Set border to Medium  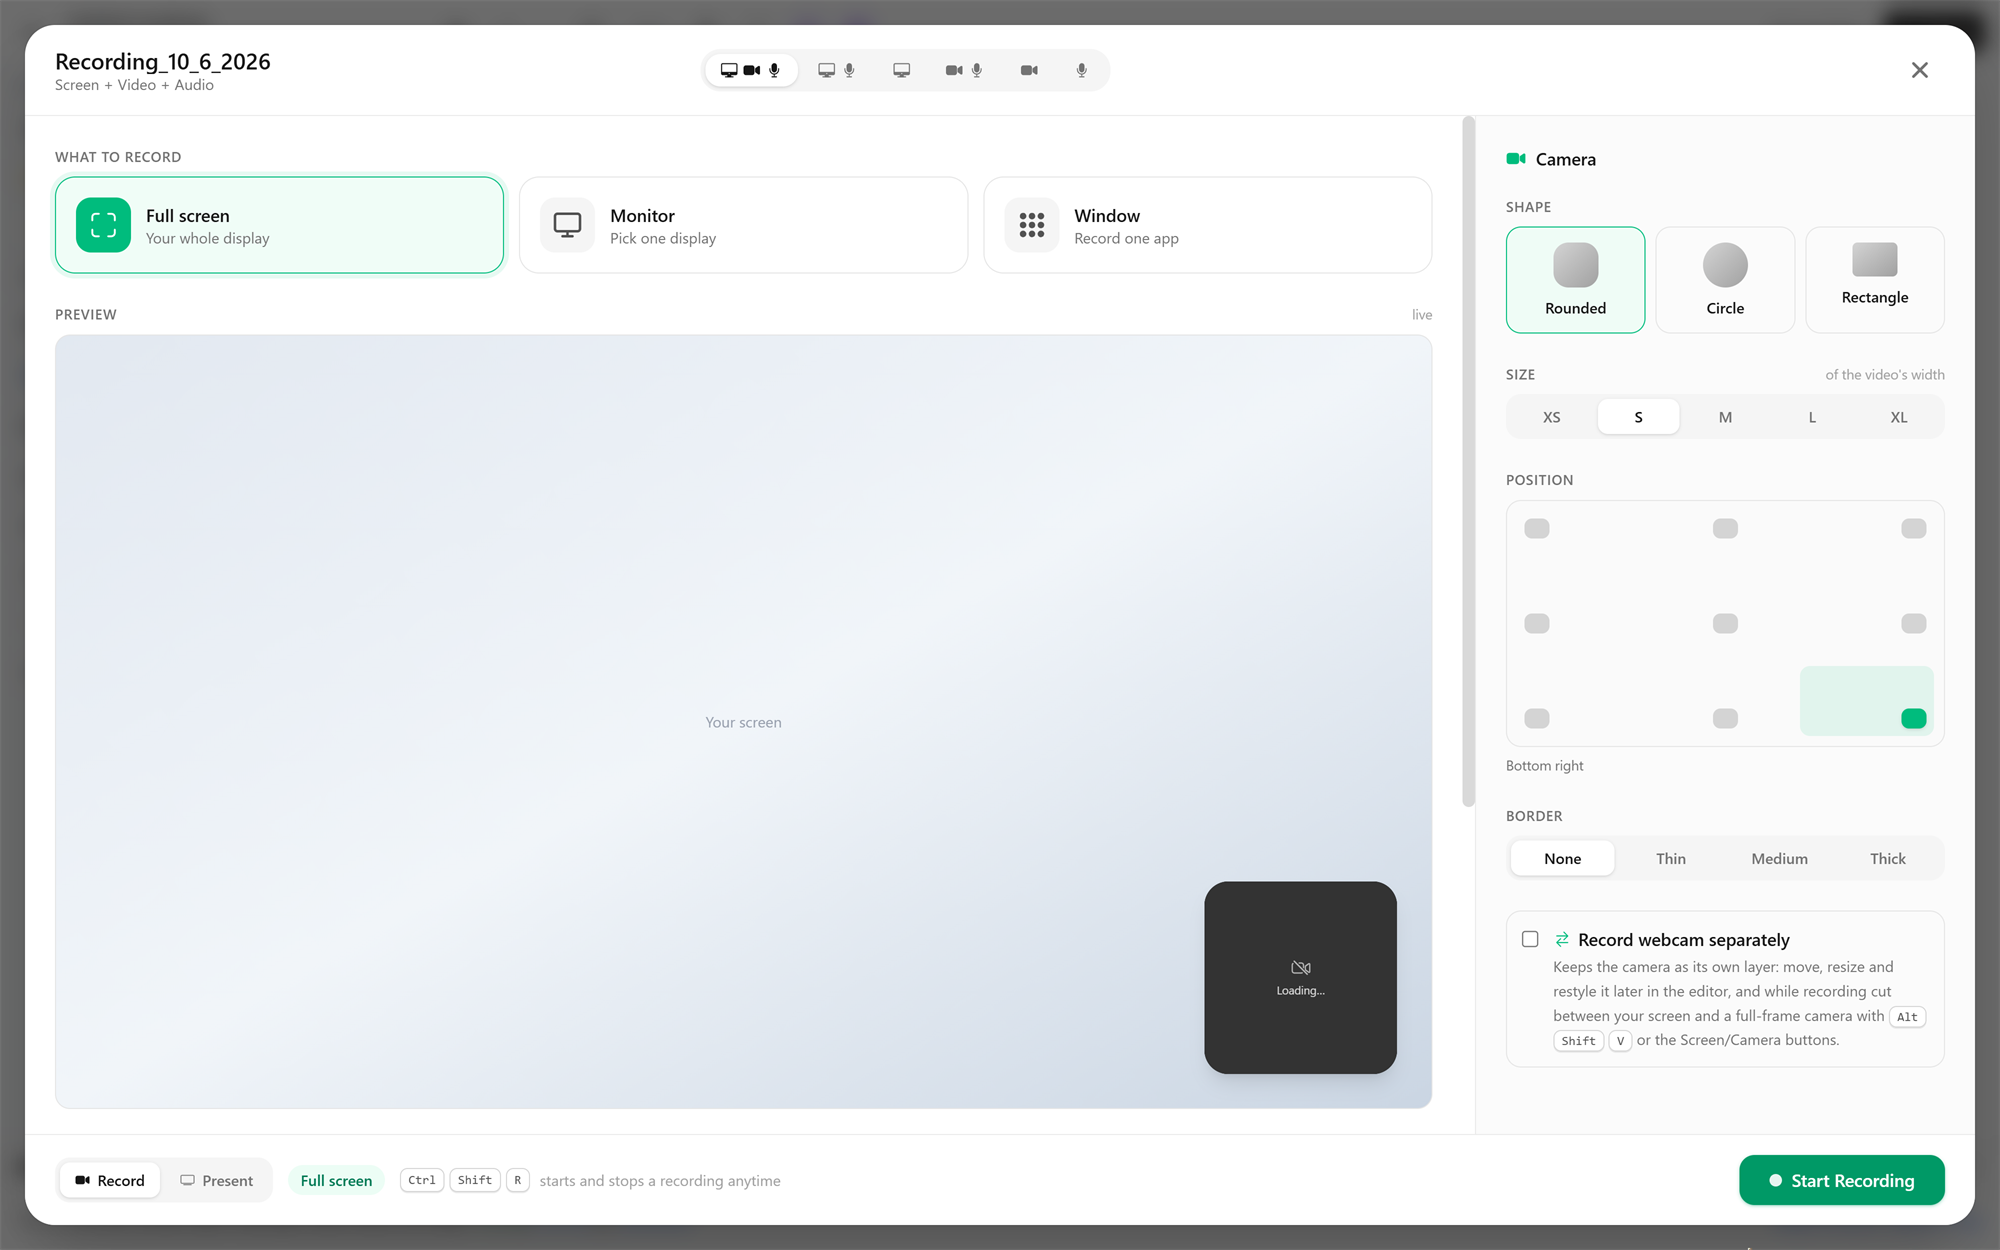pyautogui.click(x=1779, y=858)
